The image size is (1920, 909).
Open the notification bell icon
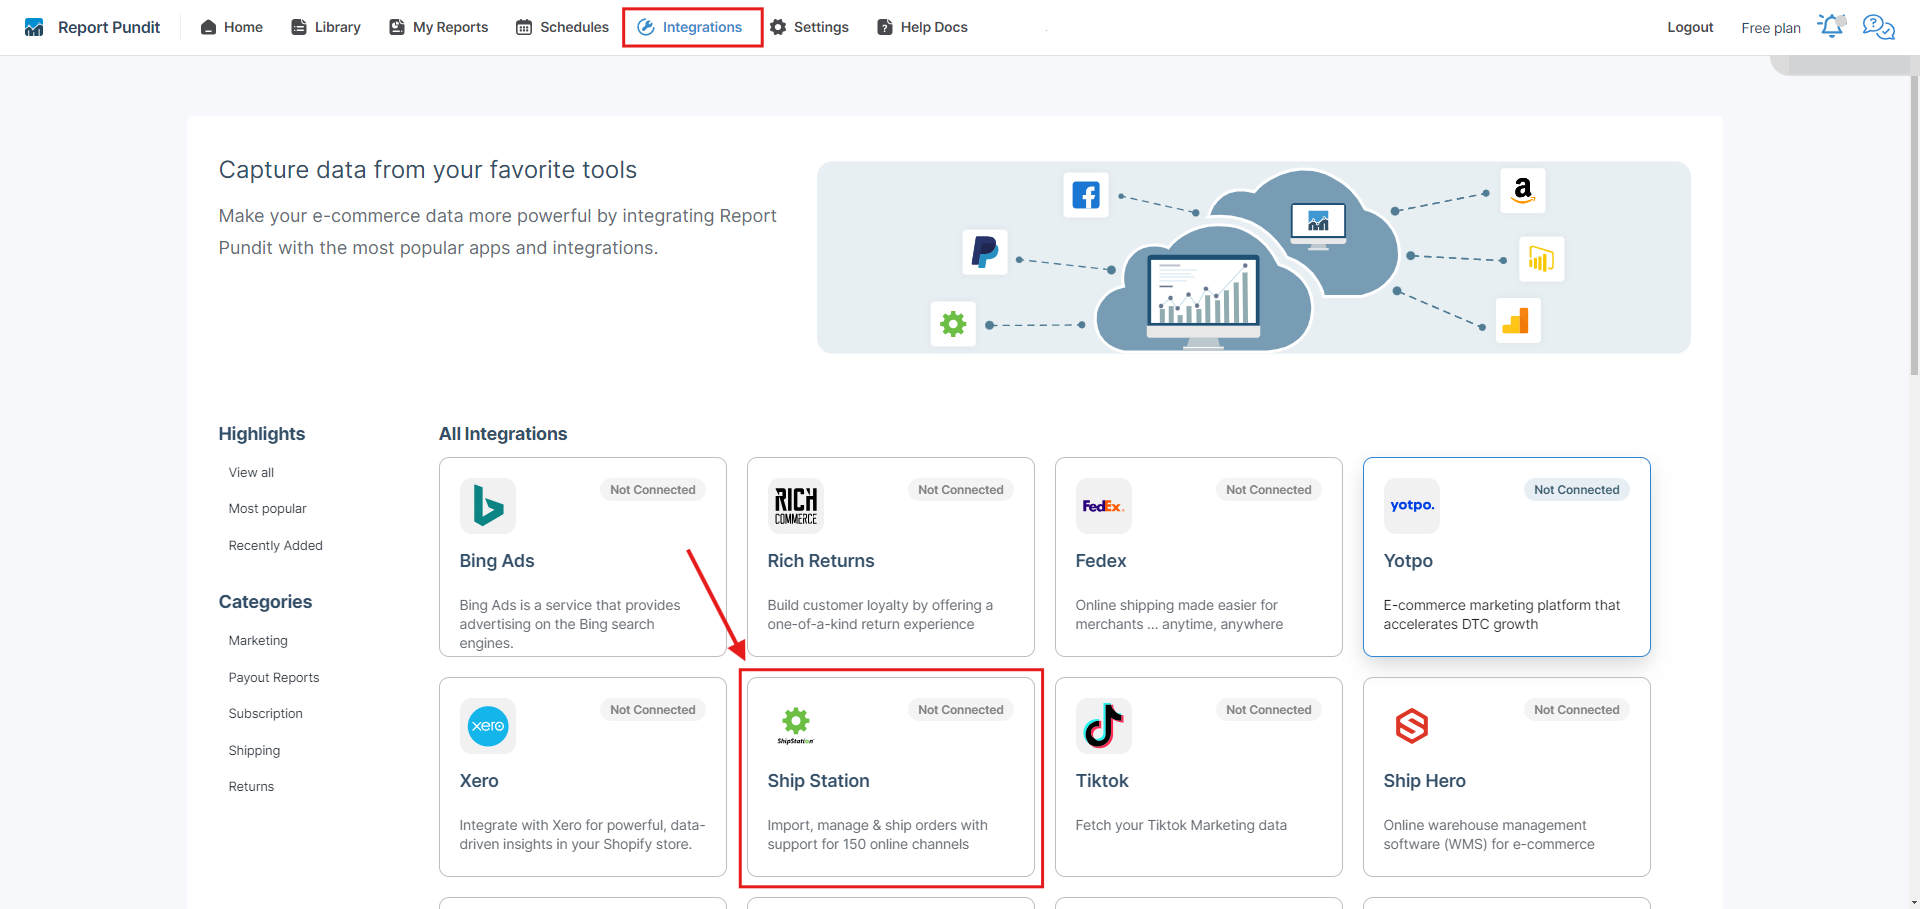pyautogui.click(x=1831, y=26)
